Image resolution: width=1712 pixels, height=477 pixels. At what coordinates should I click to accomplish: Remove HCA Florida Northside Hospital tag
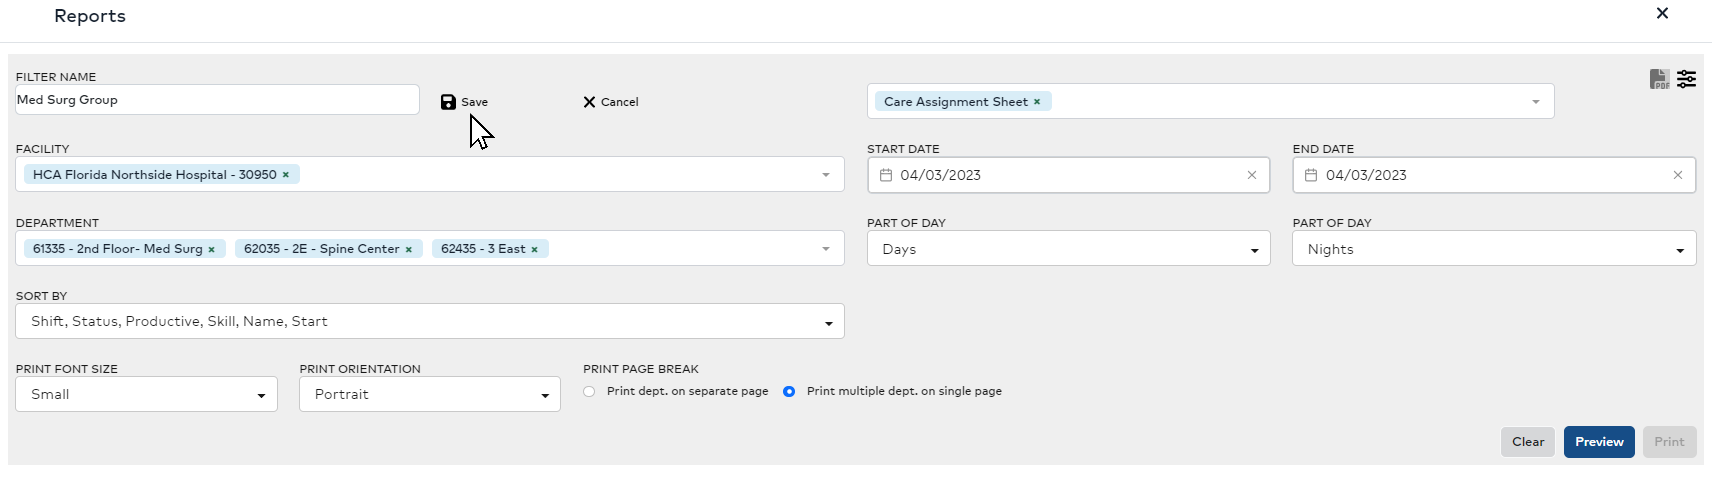286,175
